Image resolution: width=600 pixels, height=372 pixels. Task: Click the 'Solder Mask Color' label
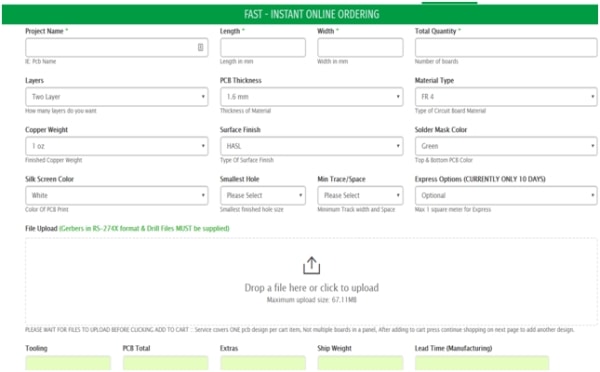pyautogui.click(x=441, y=130)
